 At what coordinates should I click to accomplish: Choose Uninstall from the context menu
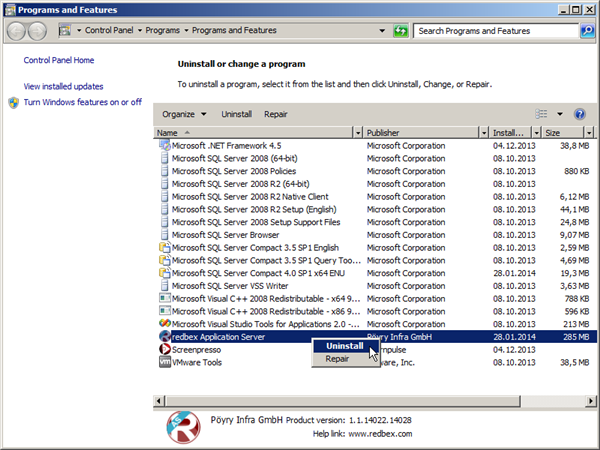click(345, 346)
